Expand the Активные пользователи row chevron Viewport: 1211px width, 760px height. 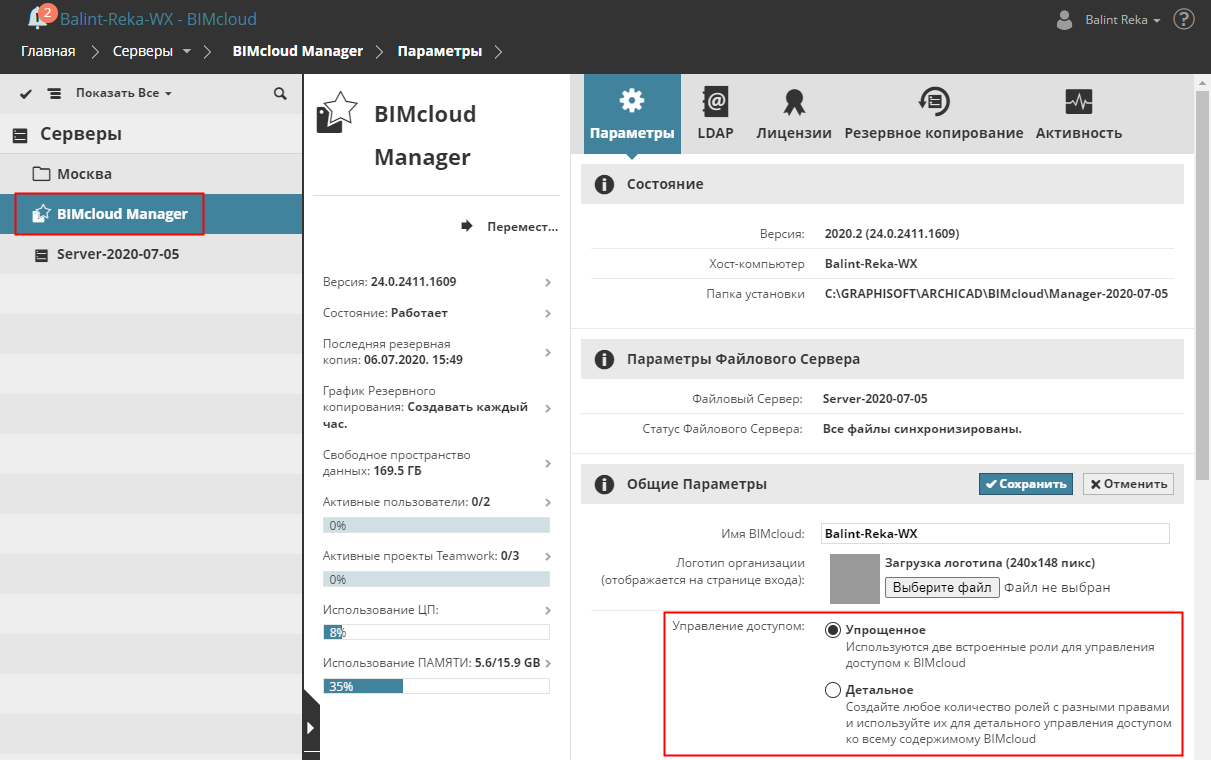click(548, 503)
